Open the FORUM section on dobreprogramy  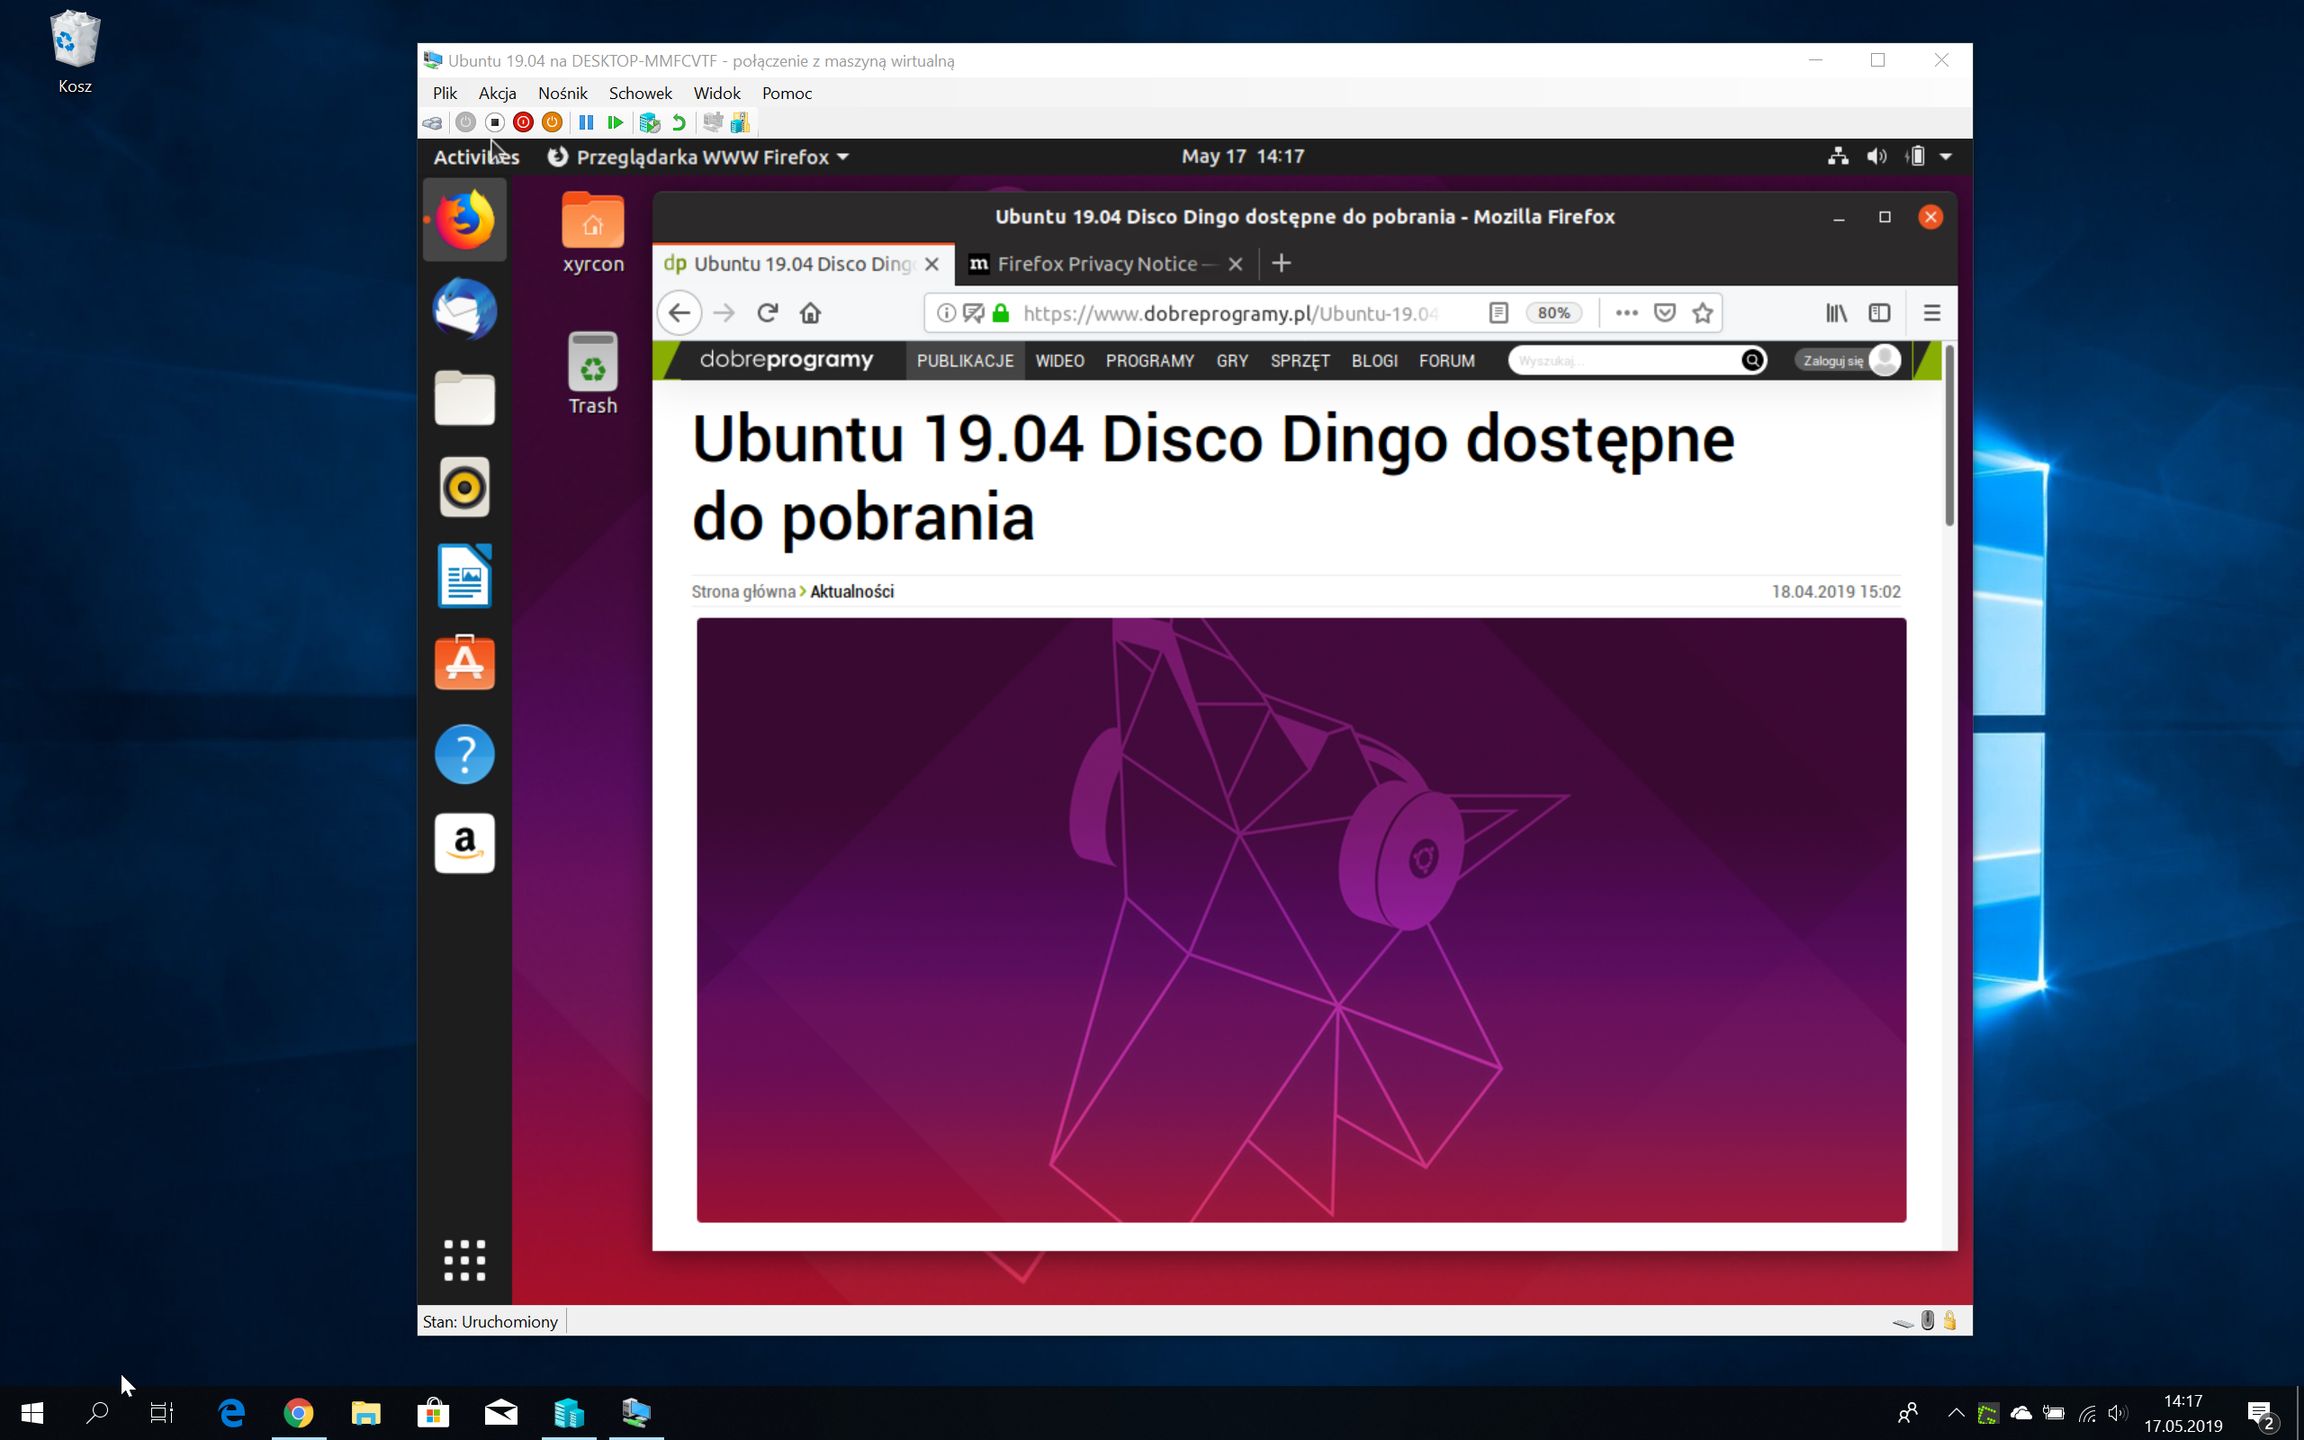[x=1447, y=360]
